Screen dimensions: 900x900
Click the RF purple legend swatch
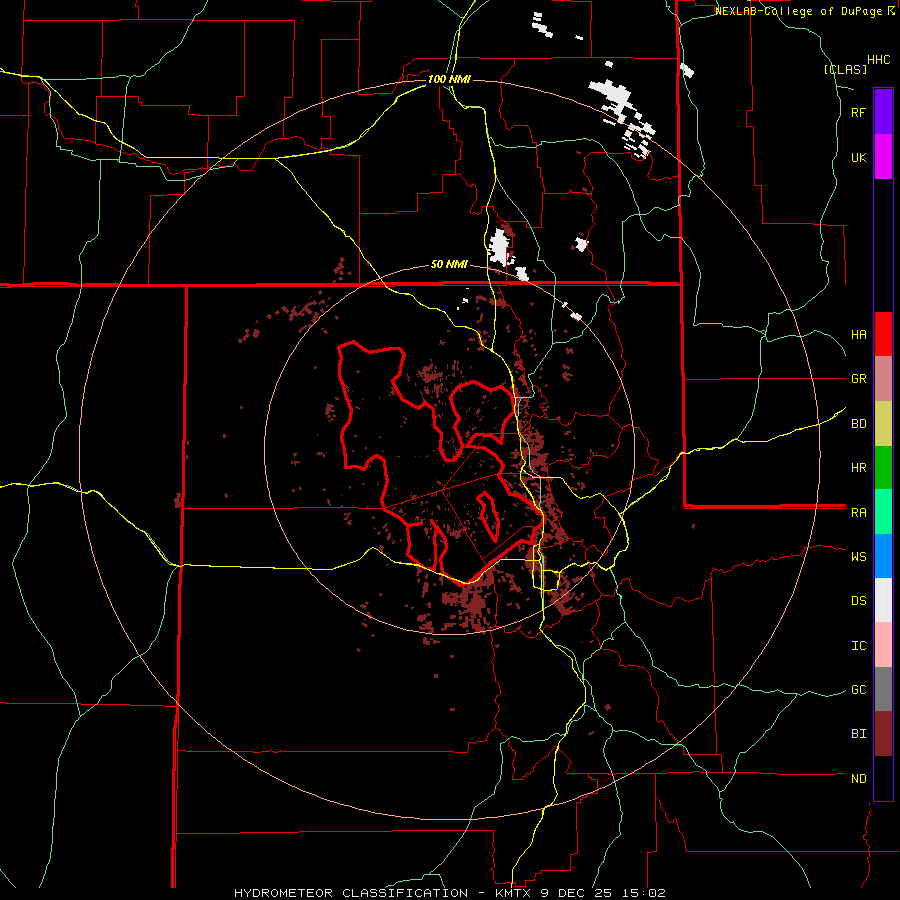point(883,111)
